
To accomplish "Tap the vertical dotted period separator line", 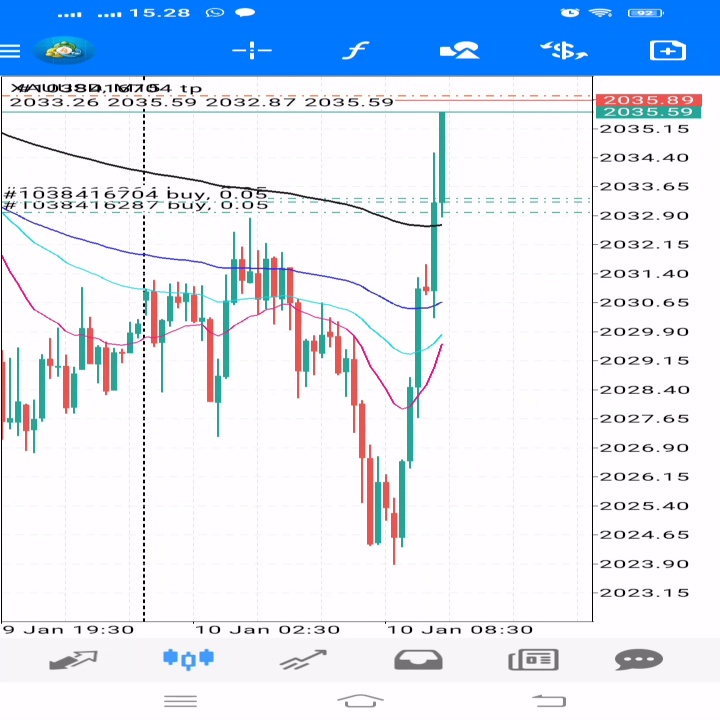I will (x=144, y=349).
